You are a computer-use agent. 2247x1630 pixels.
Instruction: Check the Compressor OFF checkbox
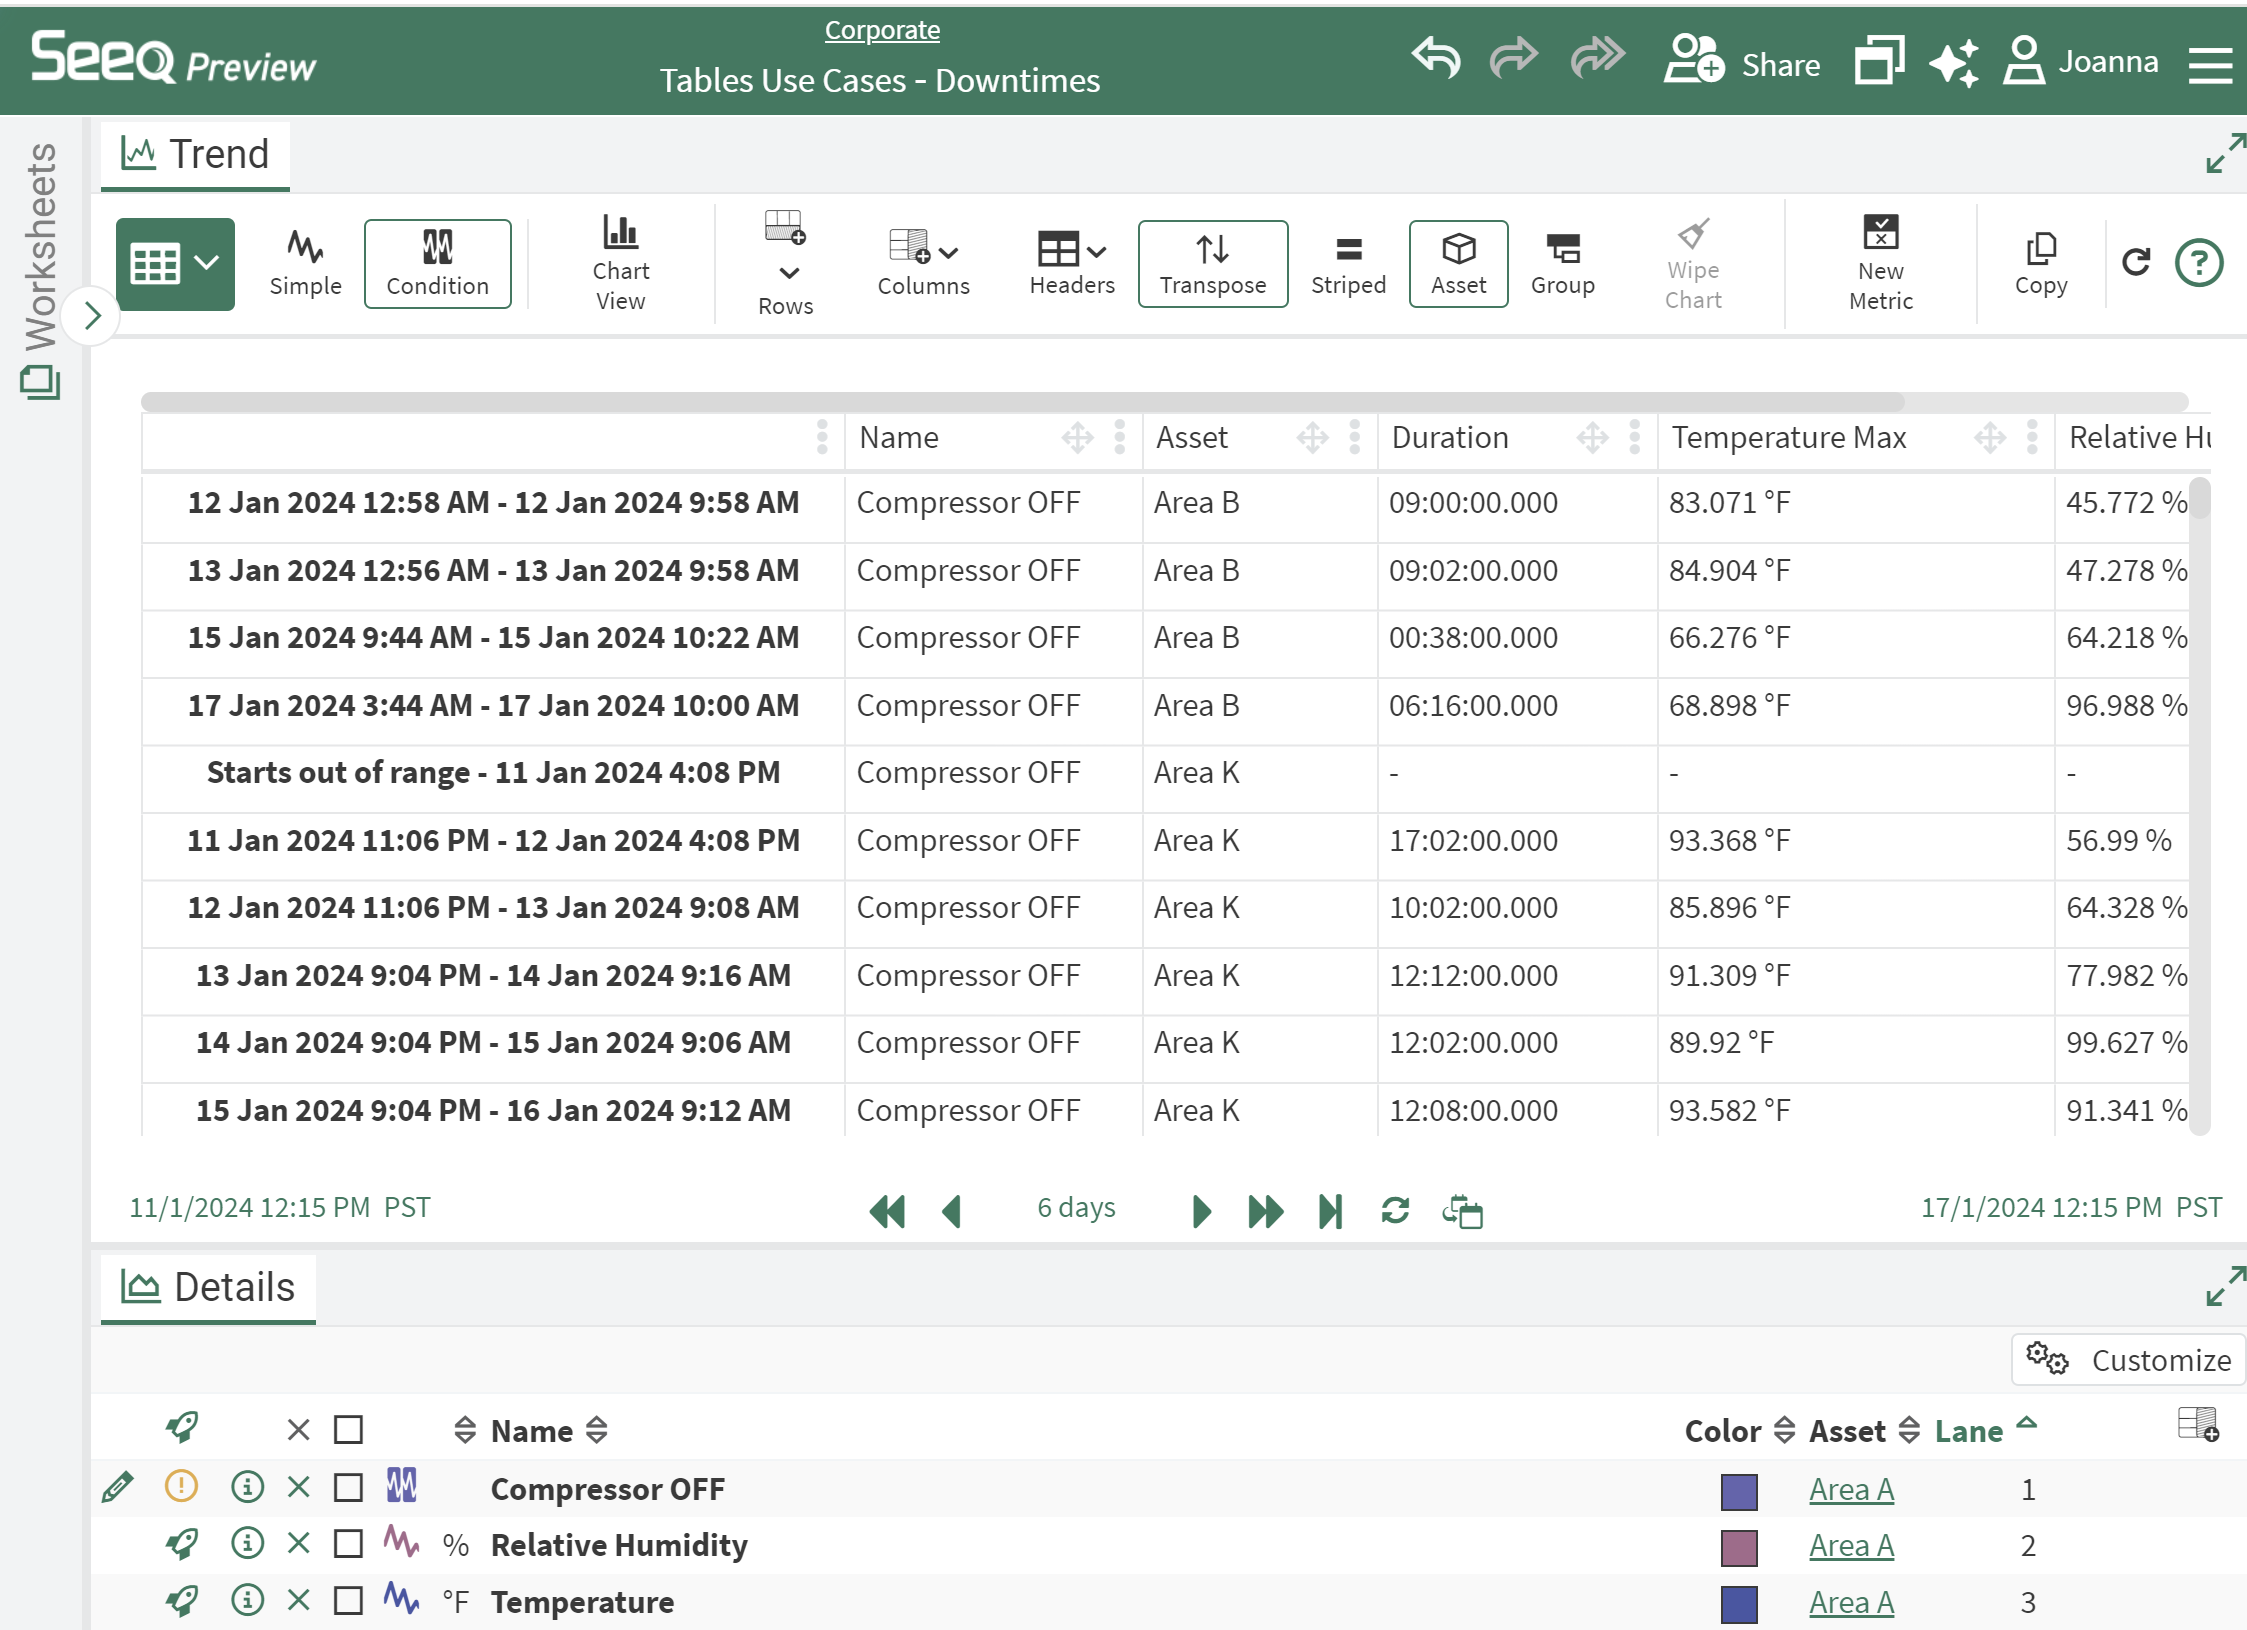(x=348, y=1488)
